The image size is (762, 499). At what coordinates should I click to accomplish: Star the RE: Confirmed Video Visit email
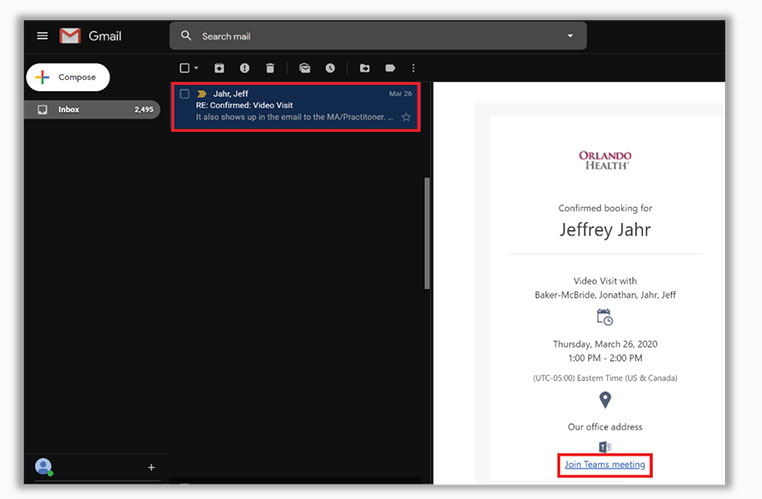coord(406,117)
